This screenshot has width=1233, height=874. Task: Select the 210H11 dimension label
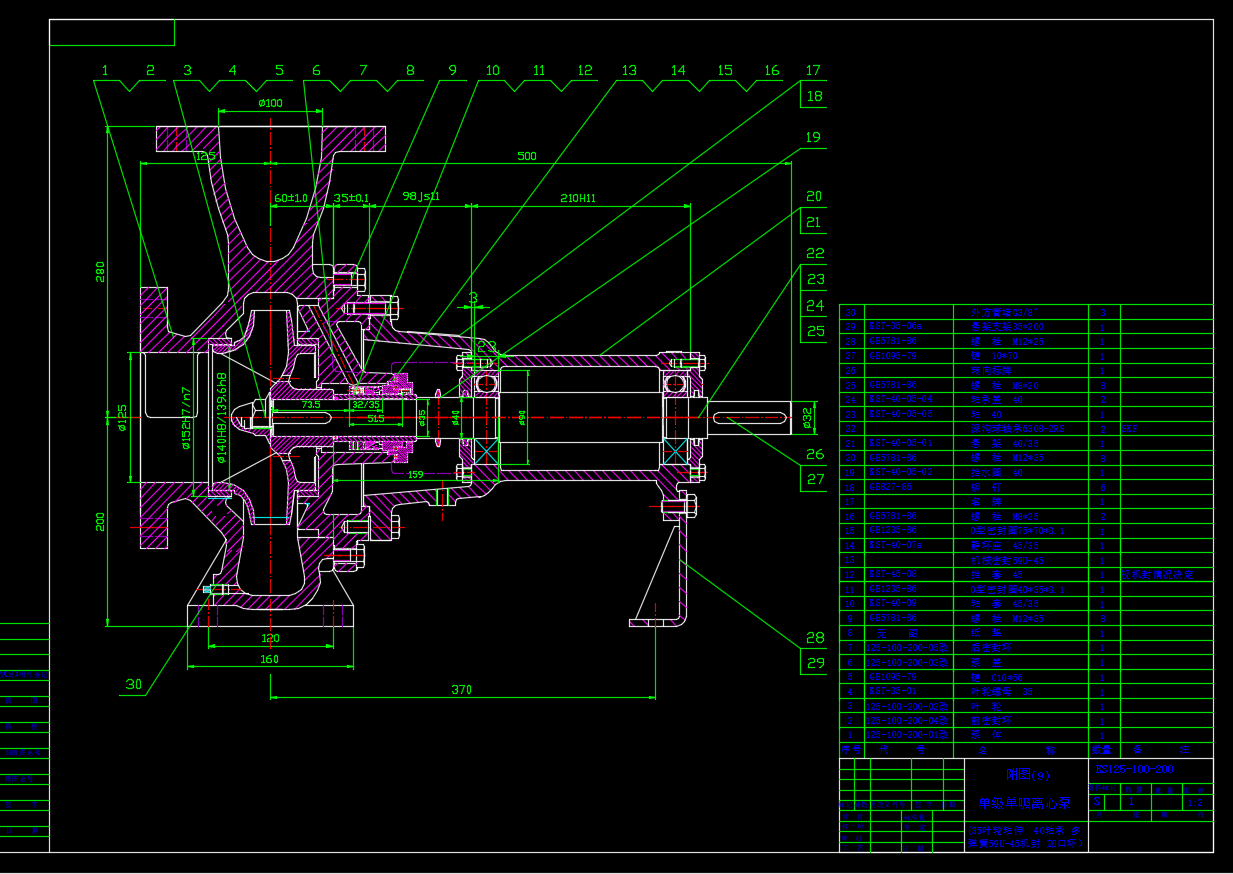(x=577, y=197)
